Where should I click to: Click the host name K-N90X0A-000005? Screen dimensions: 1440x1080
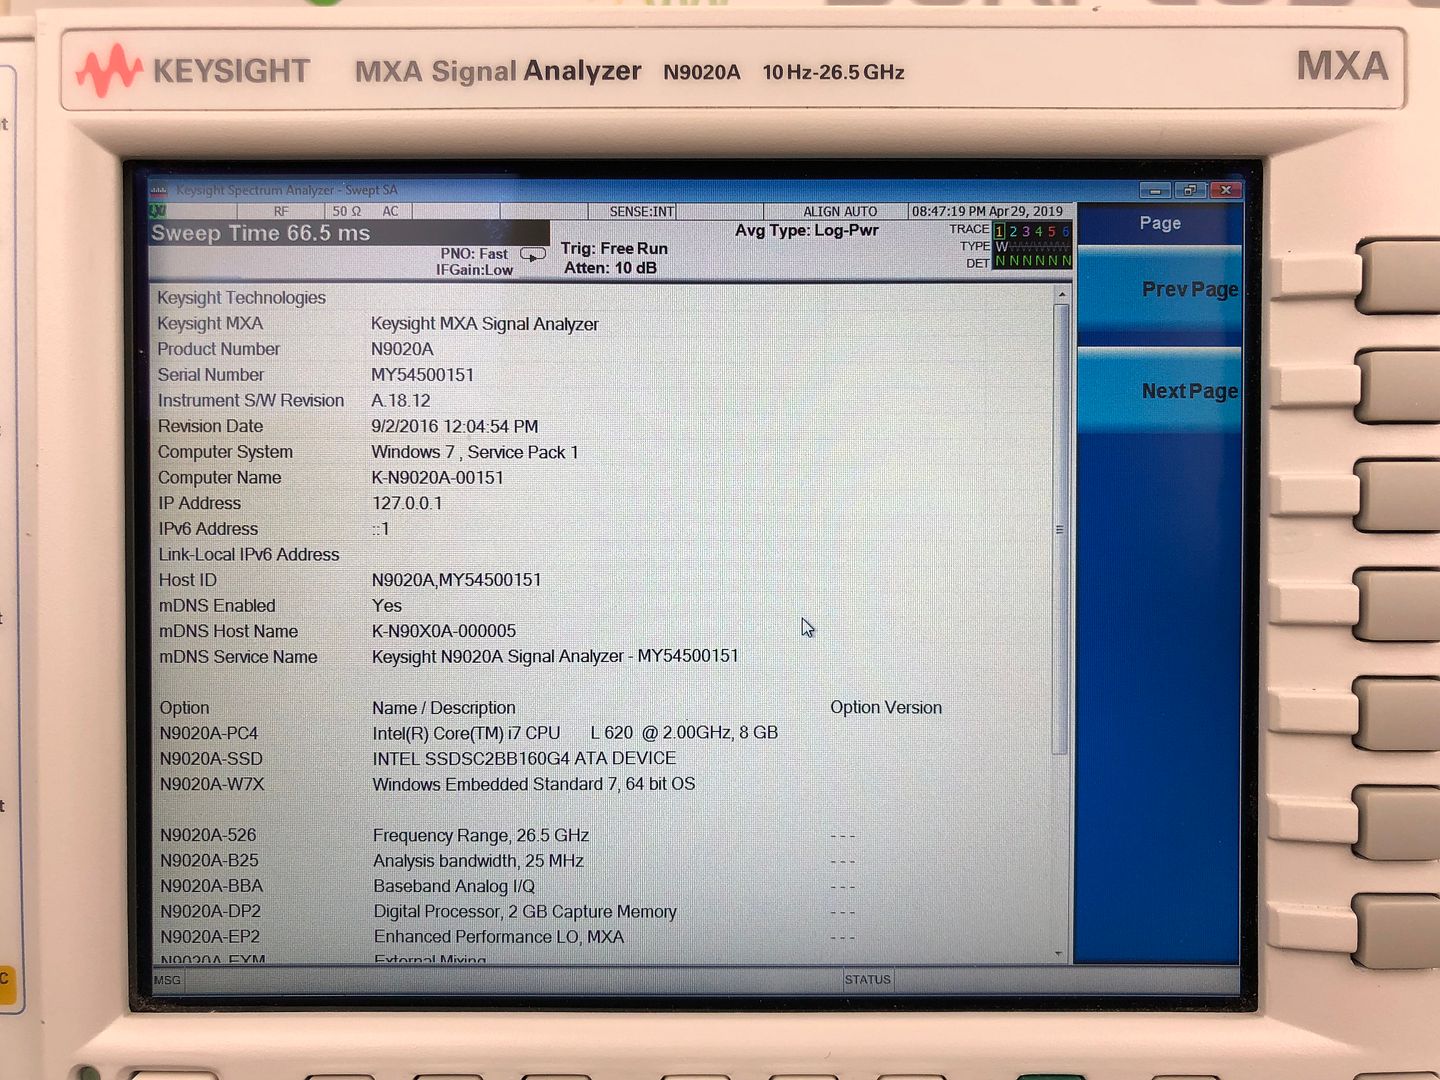(444, 631)
